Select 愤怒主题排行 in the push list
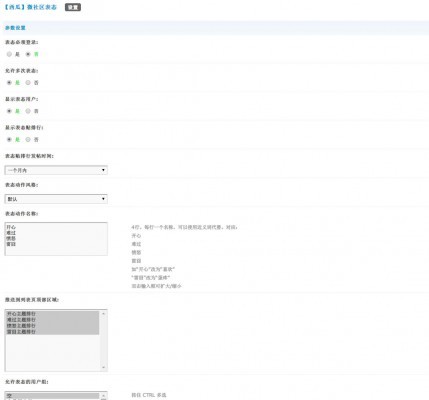The height and width of the screenshot is (400, 429). 53,326
